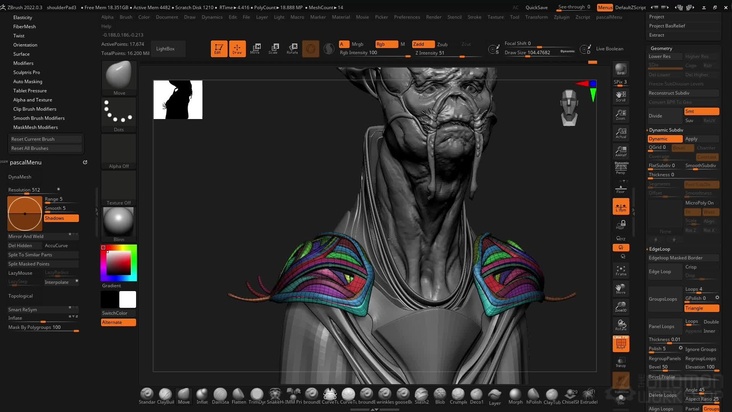Image resolution: width=732 pixels, height=412 pixels.
Task: Adjust the Draw Size slider
Action: tap(540, 53)
